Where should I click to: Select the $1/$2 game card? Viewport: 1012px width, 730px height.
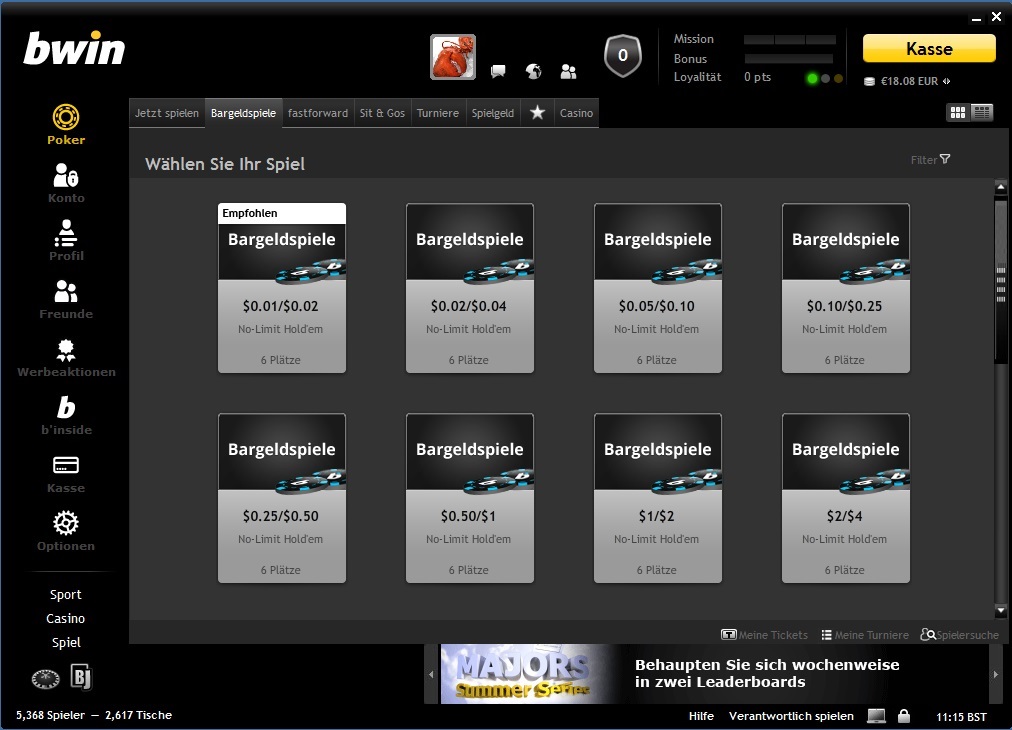click(x=658, y=498)
